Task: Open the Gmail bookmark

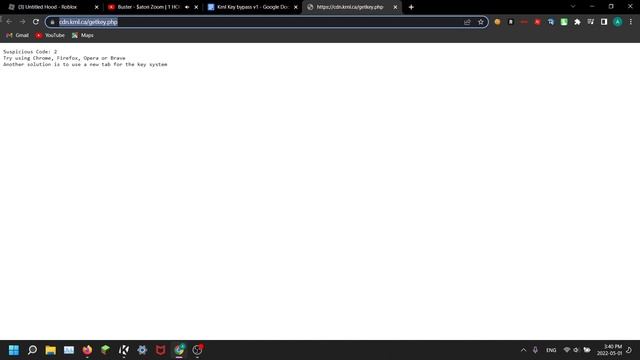Action: [18, 36]
